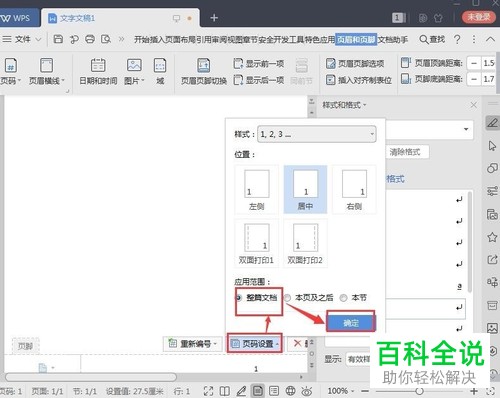
Task: Open the 页眉横线 header line tool
Action: [x=47, y=71]
